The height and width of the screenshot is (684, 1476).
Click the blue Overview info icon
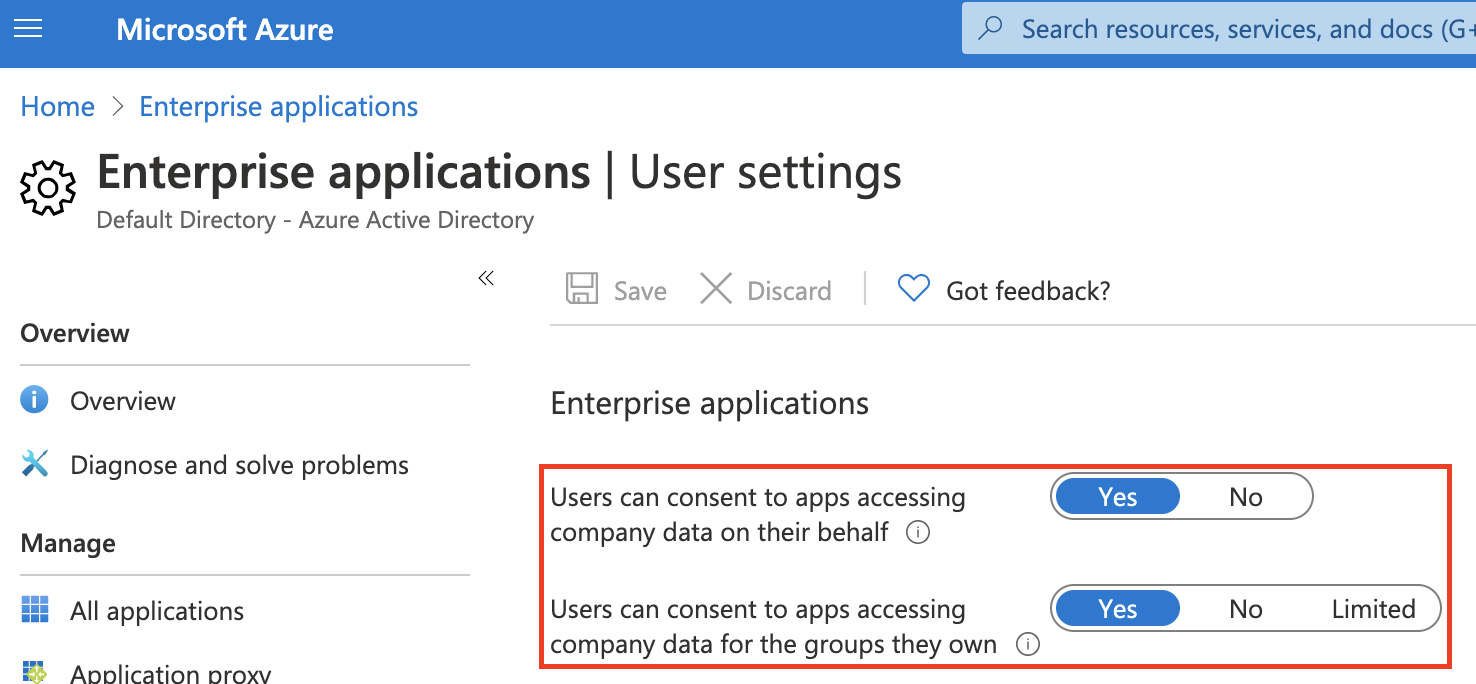34,401
